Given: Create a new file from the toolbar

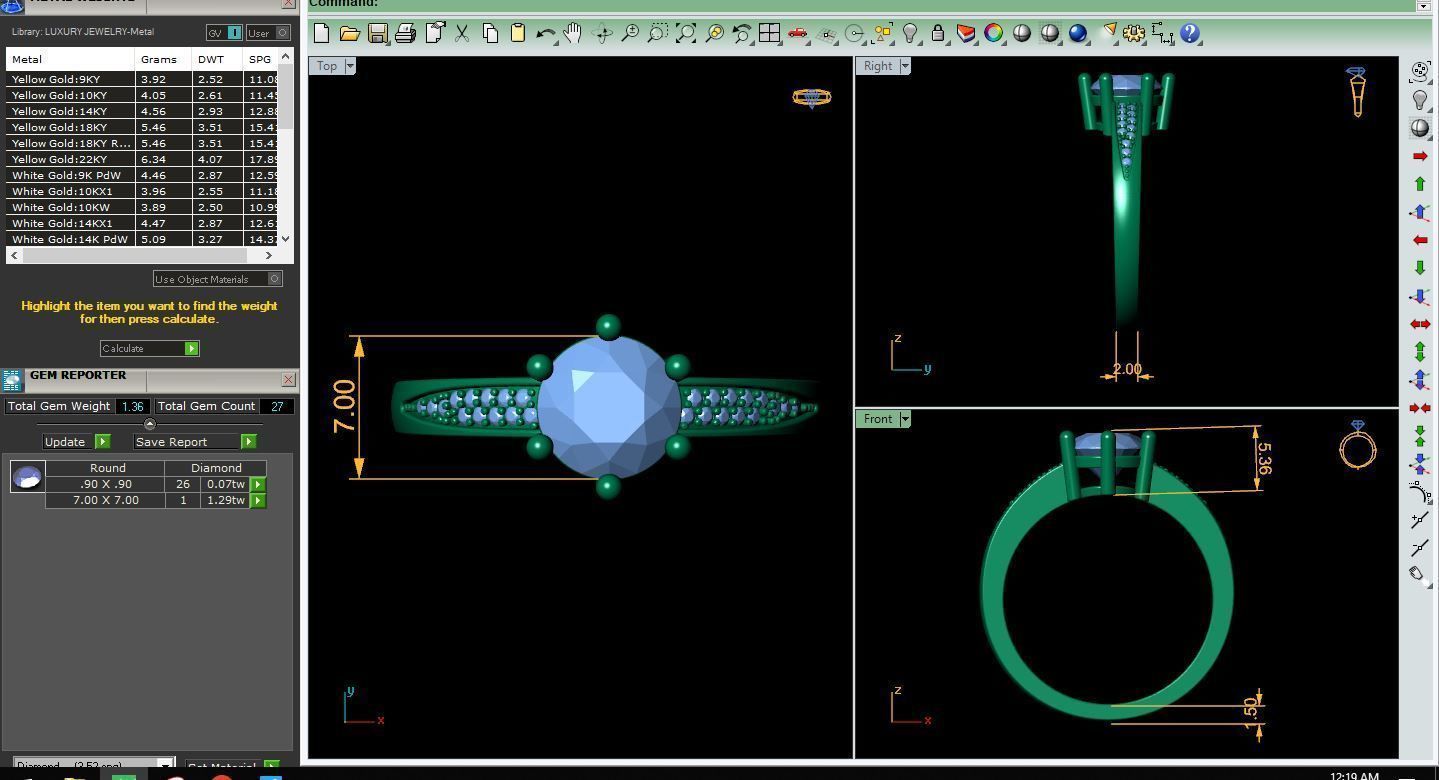Looking at the screenshot, I should [x=321, y=33].
